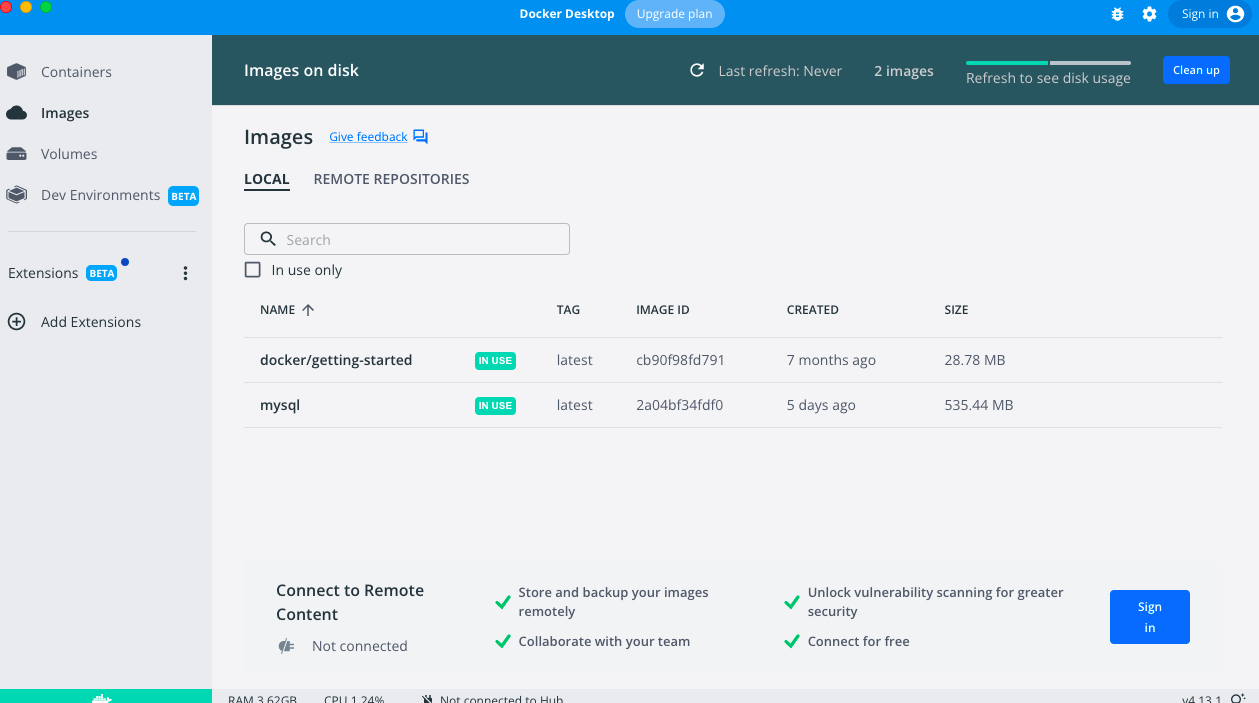Viewport: 1259px width, 703px height.
Task: Focus the image Search field
Action: 407,239
